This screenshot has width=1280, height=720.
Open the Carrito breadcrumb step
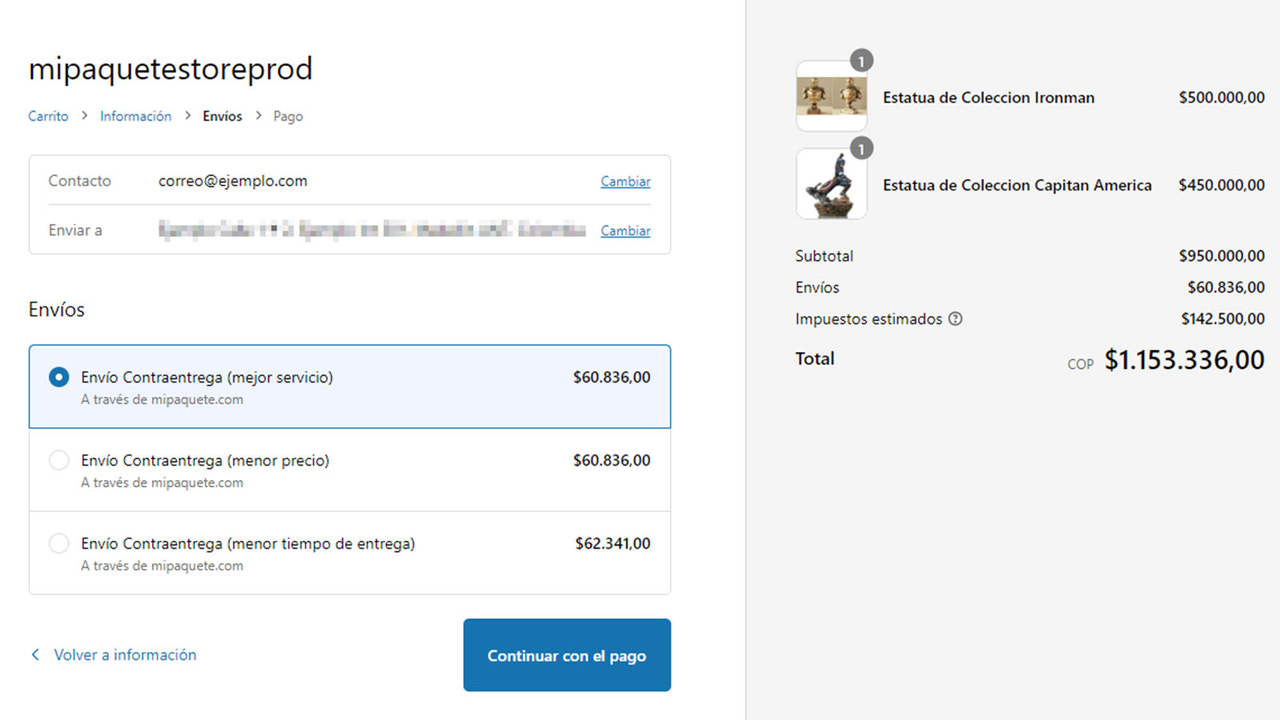point(47,116)
